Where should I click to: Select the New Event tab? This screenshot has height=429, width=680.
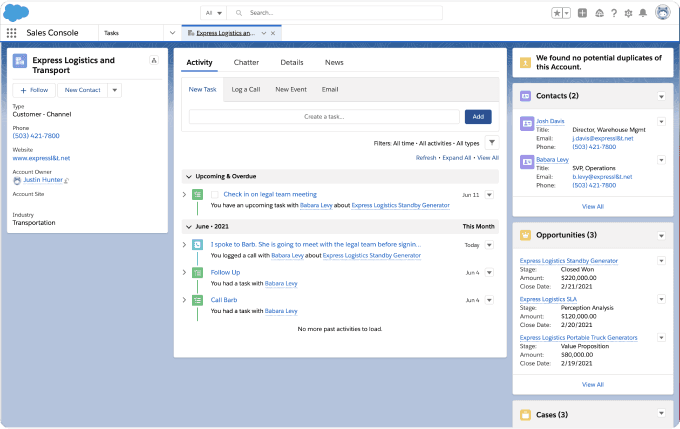291,89
